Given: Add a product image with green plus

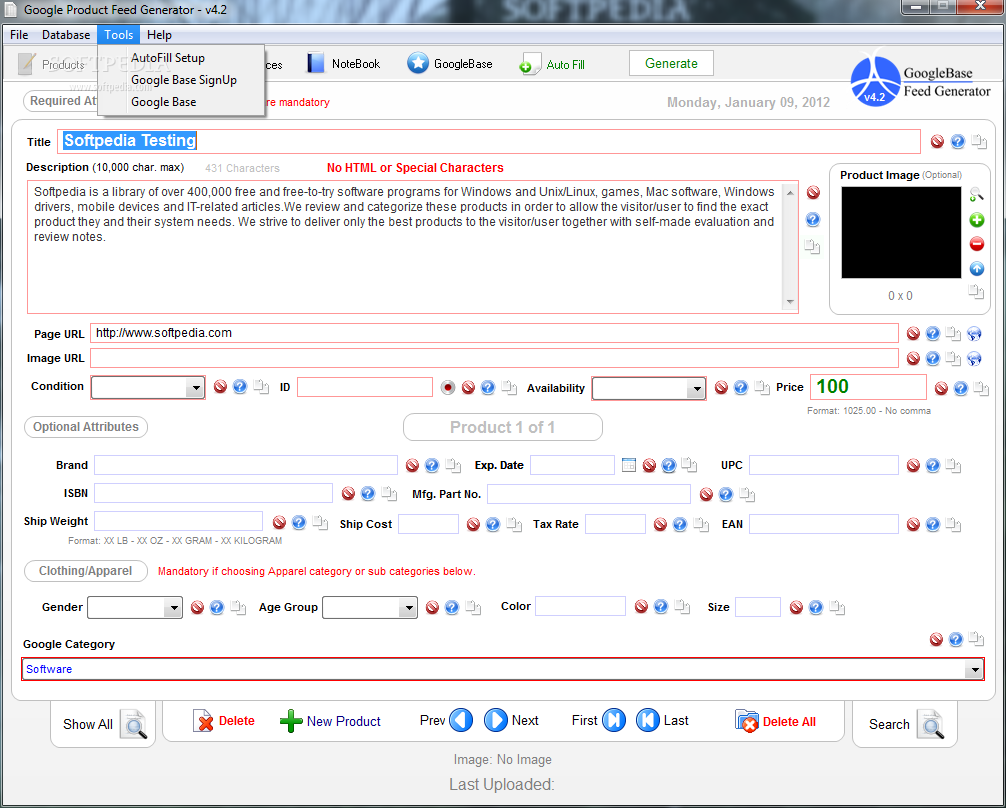Looking at the screenshot, I should 976,220.
